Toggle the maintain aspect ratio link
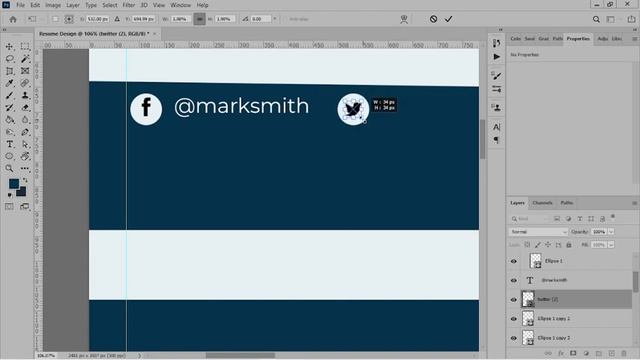The width and height of the screenshot is (640, 360). pos(199,19)
